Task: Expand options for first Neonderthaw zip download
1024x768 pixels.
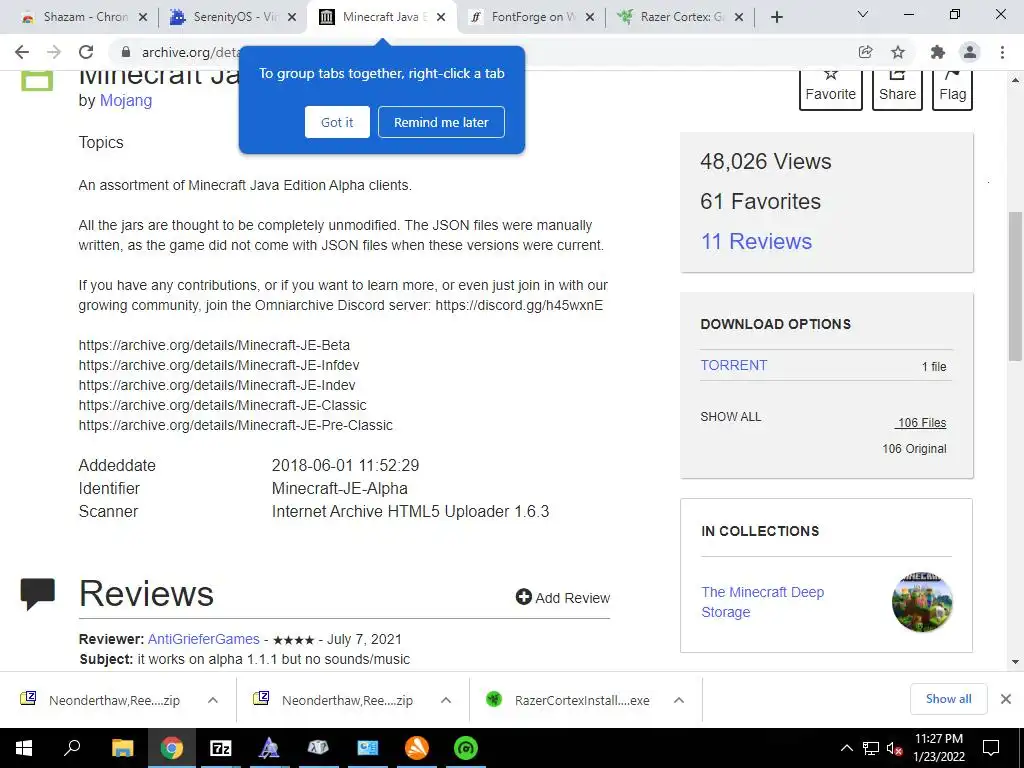Action: [212, 700]
